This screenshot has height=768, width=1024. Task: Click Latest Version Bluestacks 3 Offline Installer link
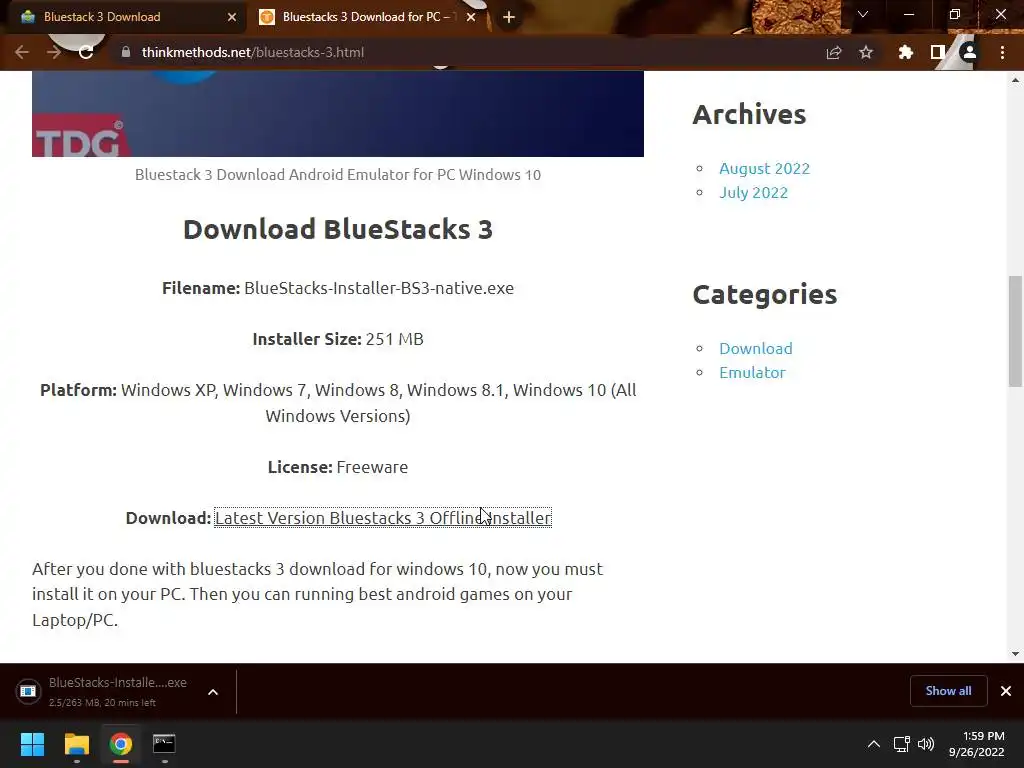(x=383, y=518)
